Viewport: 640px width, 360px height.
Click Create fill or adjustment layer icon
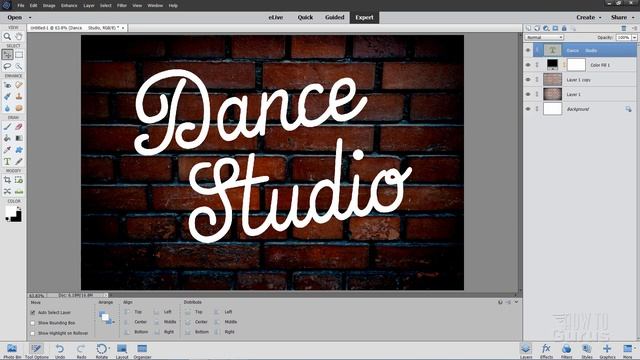[546, 28]
